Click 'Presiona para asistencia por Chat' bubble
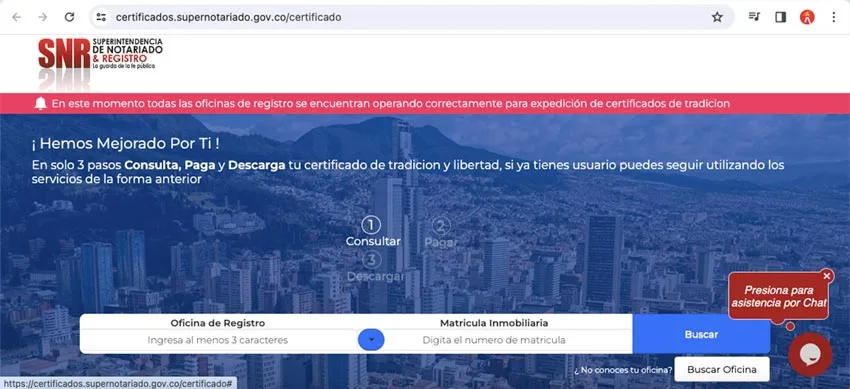This screenshot has height=389, width=850. pyautogui.click(x=778, y=296)
